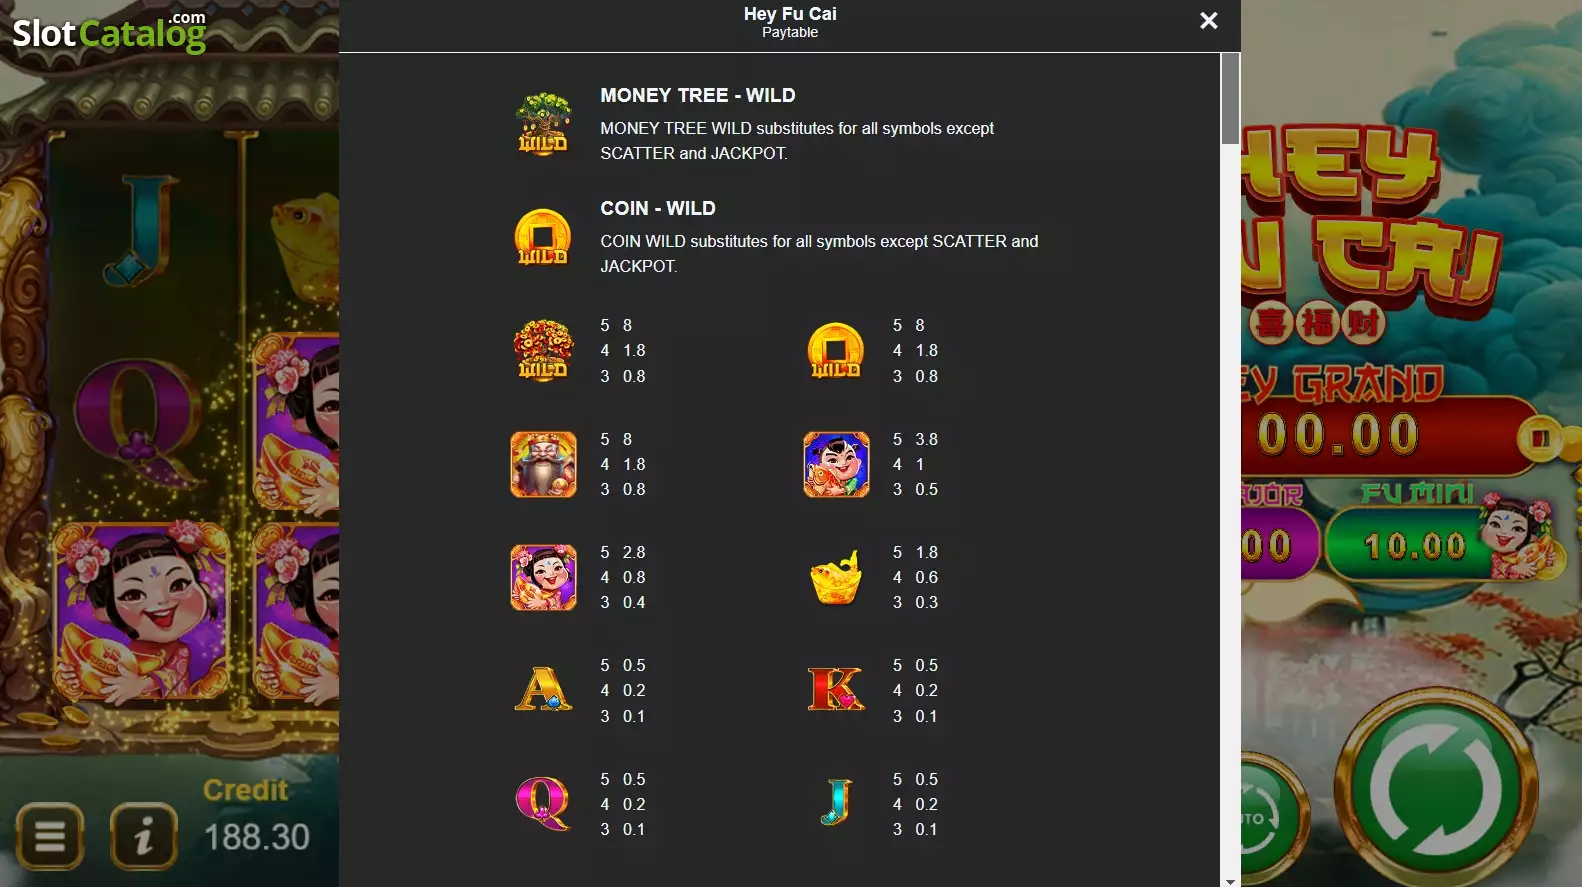Close the Hey Fu Cai paytable
The width and height of the screenshot is (1582, 887).
click(1208, 21)
